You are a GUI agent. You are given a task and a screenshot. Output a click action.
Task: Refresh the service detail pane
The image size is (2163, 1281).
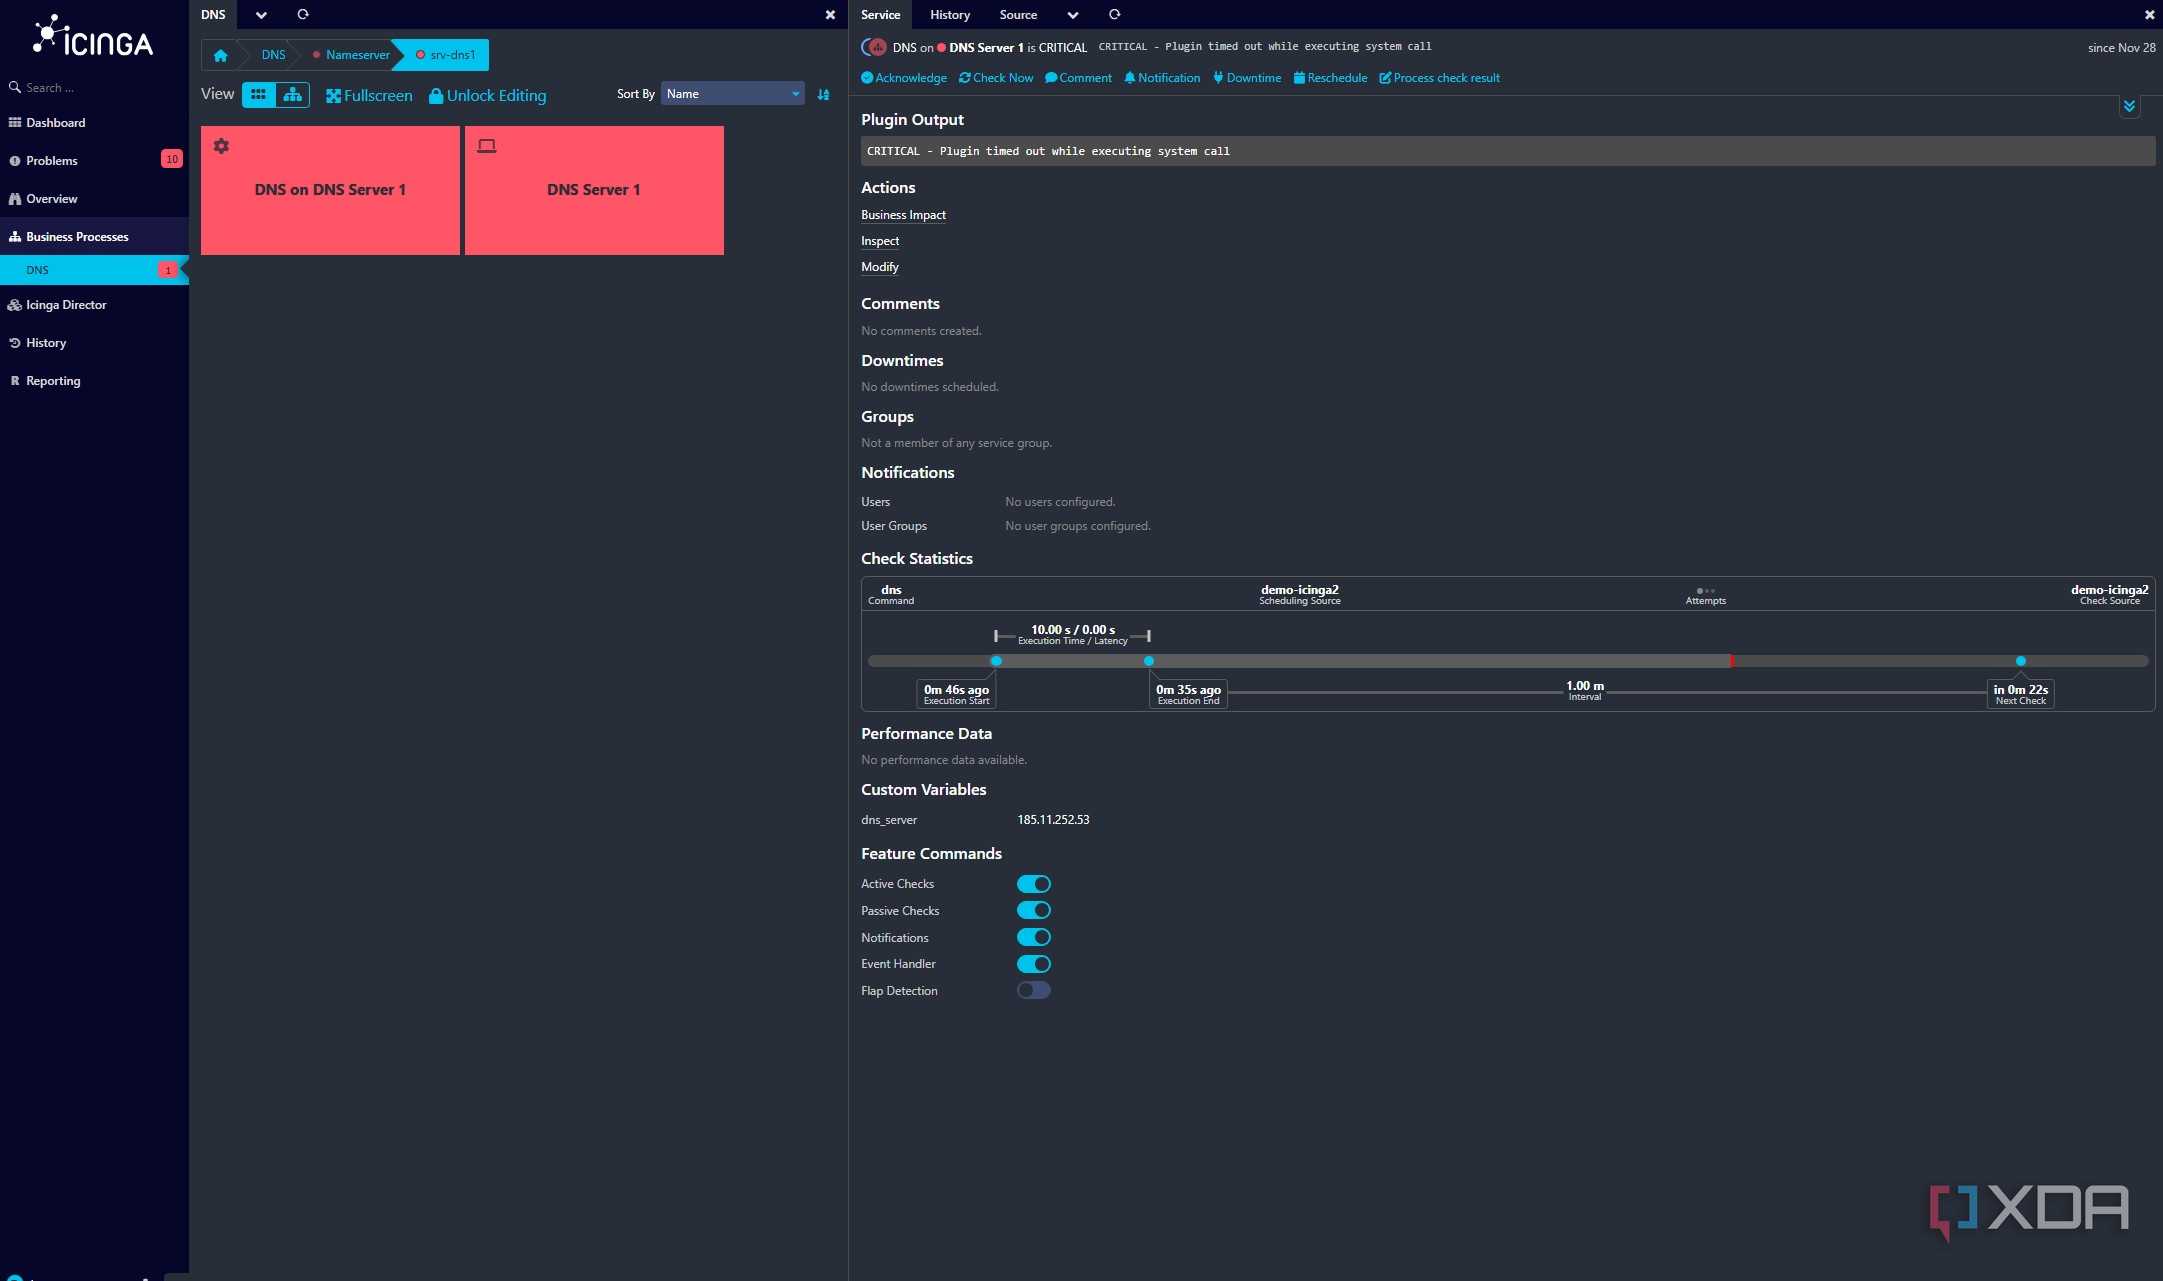click(1115, 14)
